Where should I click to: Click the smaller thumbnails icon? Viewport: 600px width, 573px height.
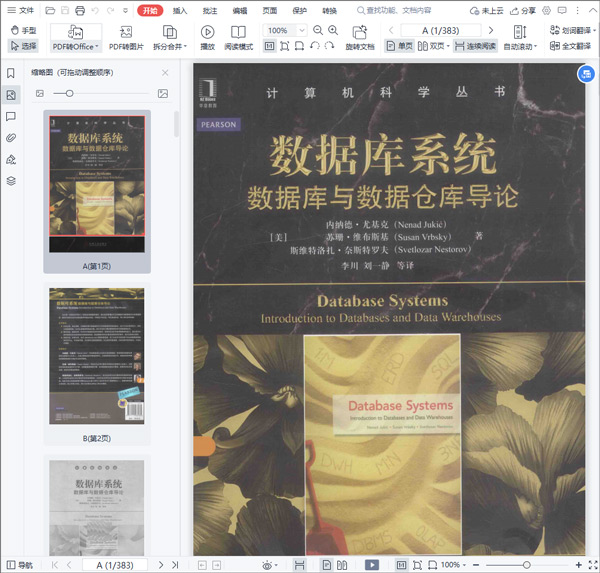(x=40, y=93)
